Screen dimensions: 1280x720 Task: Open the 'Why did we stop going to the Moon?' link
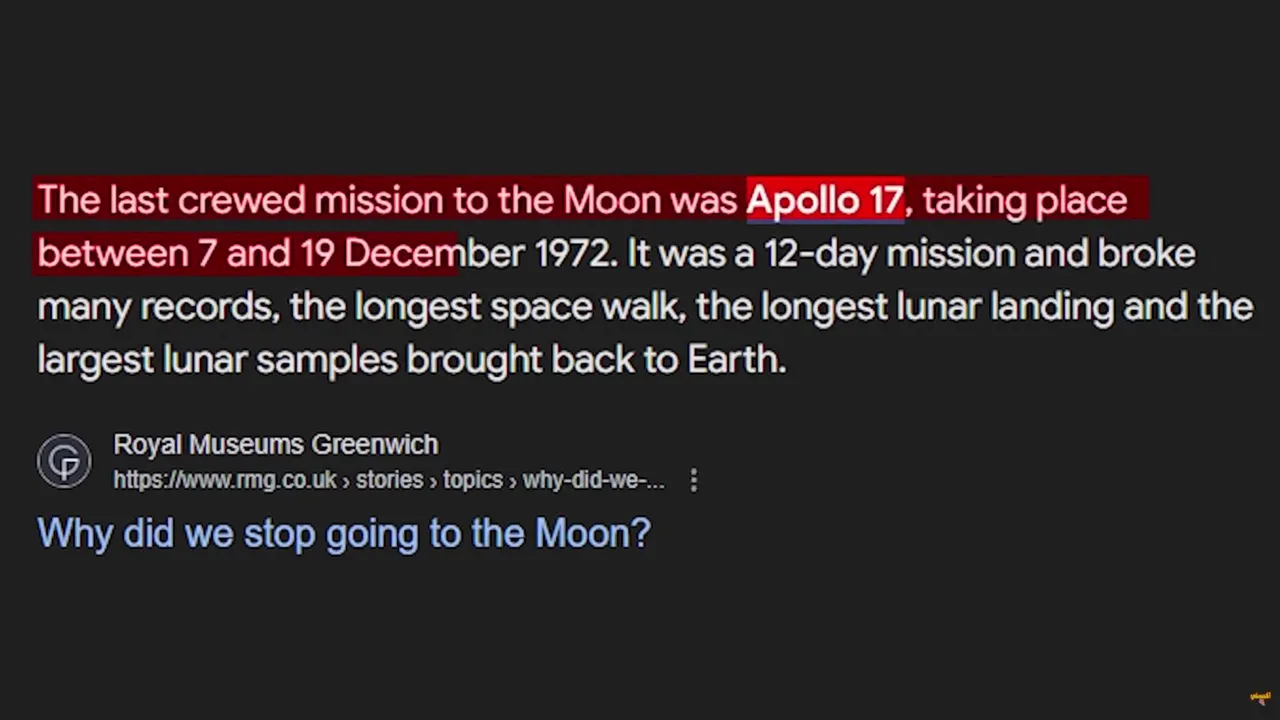(x=344, y=533)
